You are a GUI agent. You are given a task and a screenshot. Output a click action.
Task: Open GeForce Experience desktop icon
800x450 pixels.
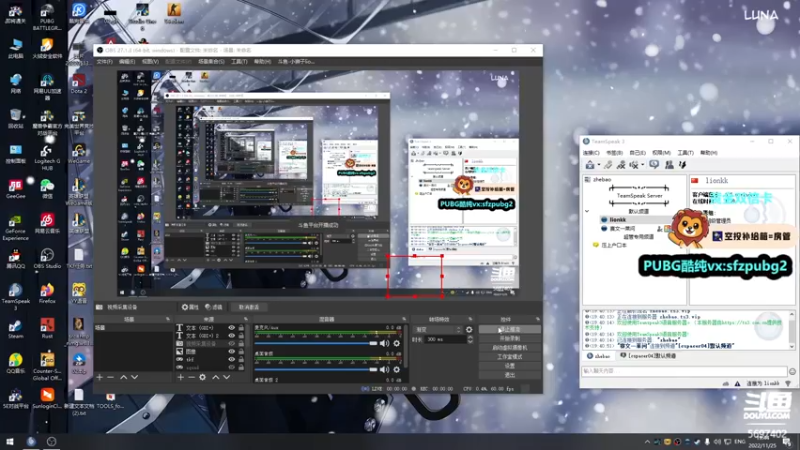click(x=15, y=228)
